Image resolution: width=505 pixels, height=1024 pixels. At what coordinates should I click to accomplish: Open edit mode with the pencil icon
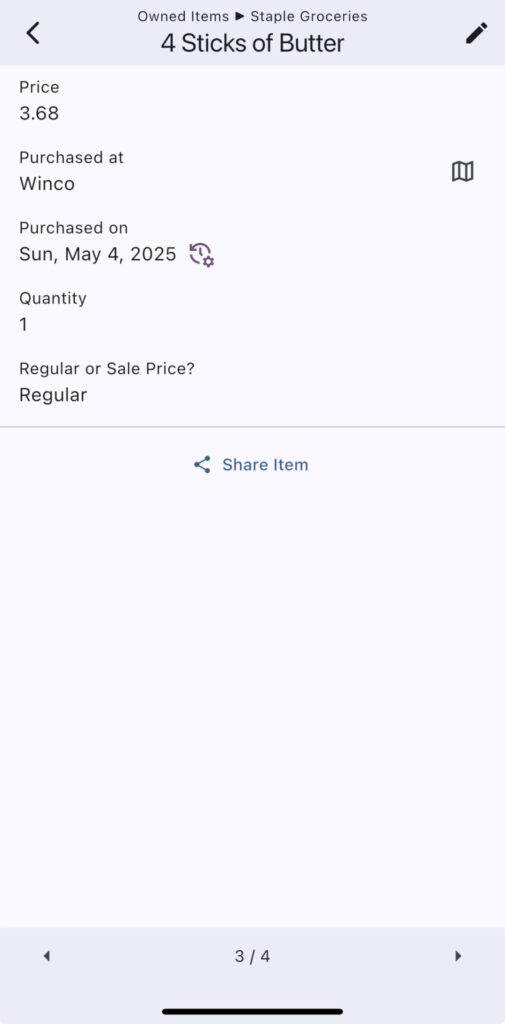pyautogui.click(x=476, y=33)
